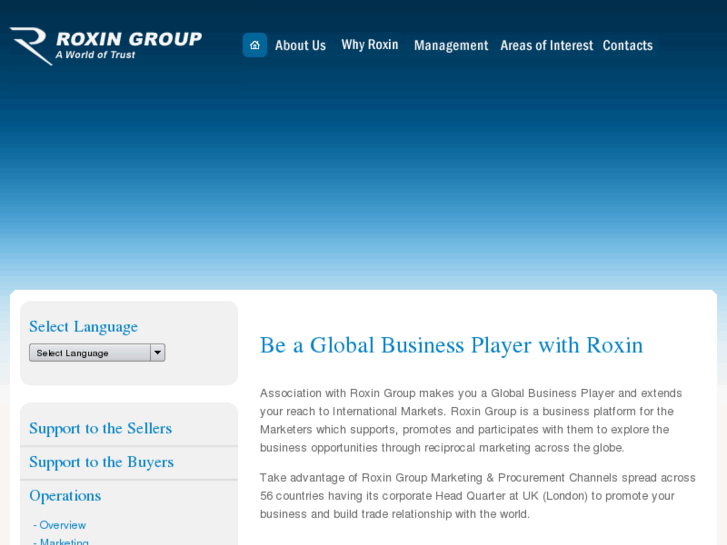Viewport: 727px width, 545px height.
Task: Go to the Management page
Action: tap(451, 45)
